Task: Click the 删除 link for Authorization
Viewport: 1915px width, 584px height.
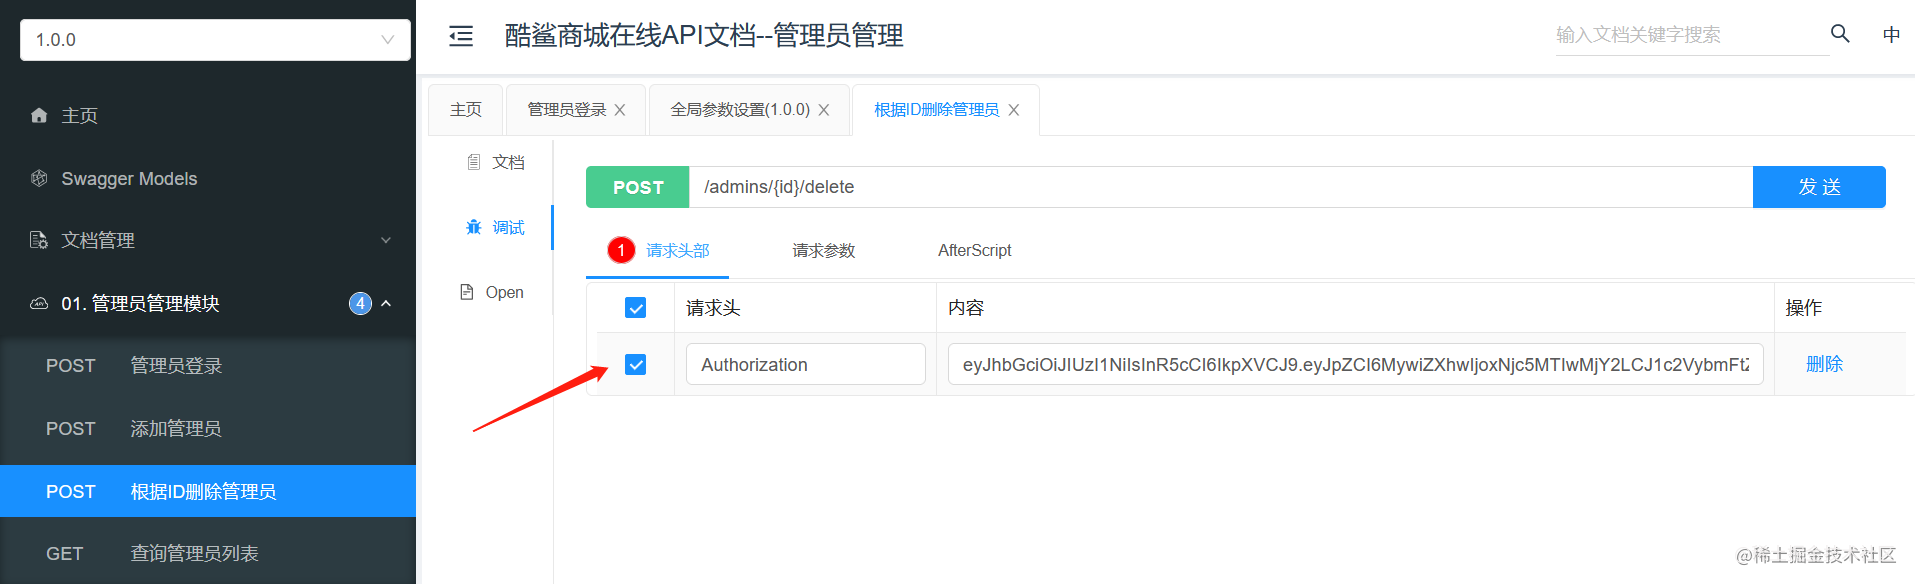Action: tap(1824, 364)
